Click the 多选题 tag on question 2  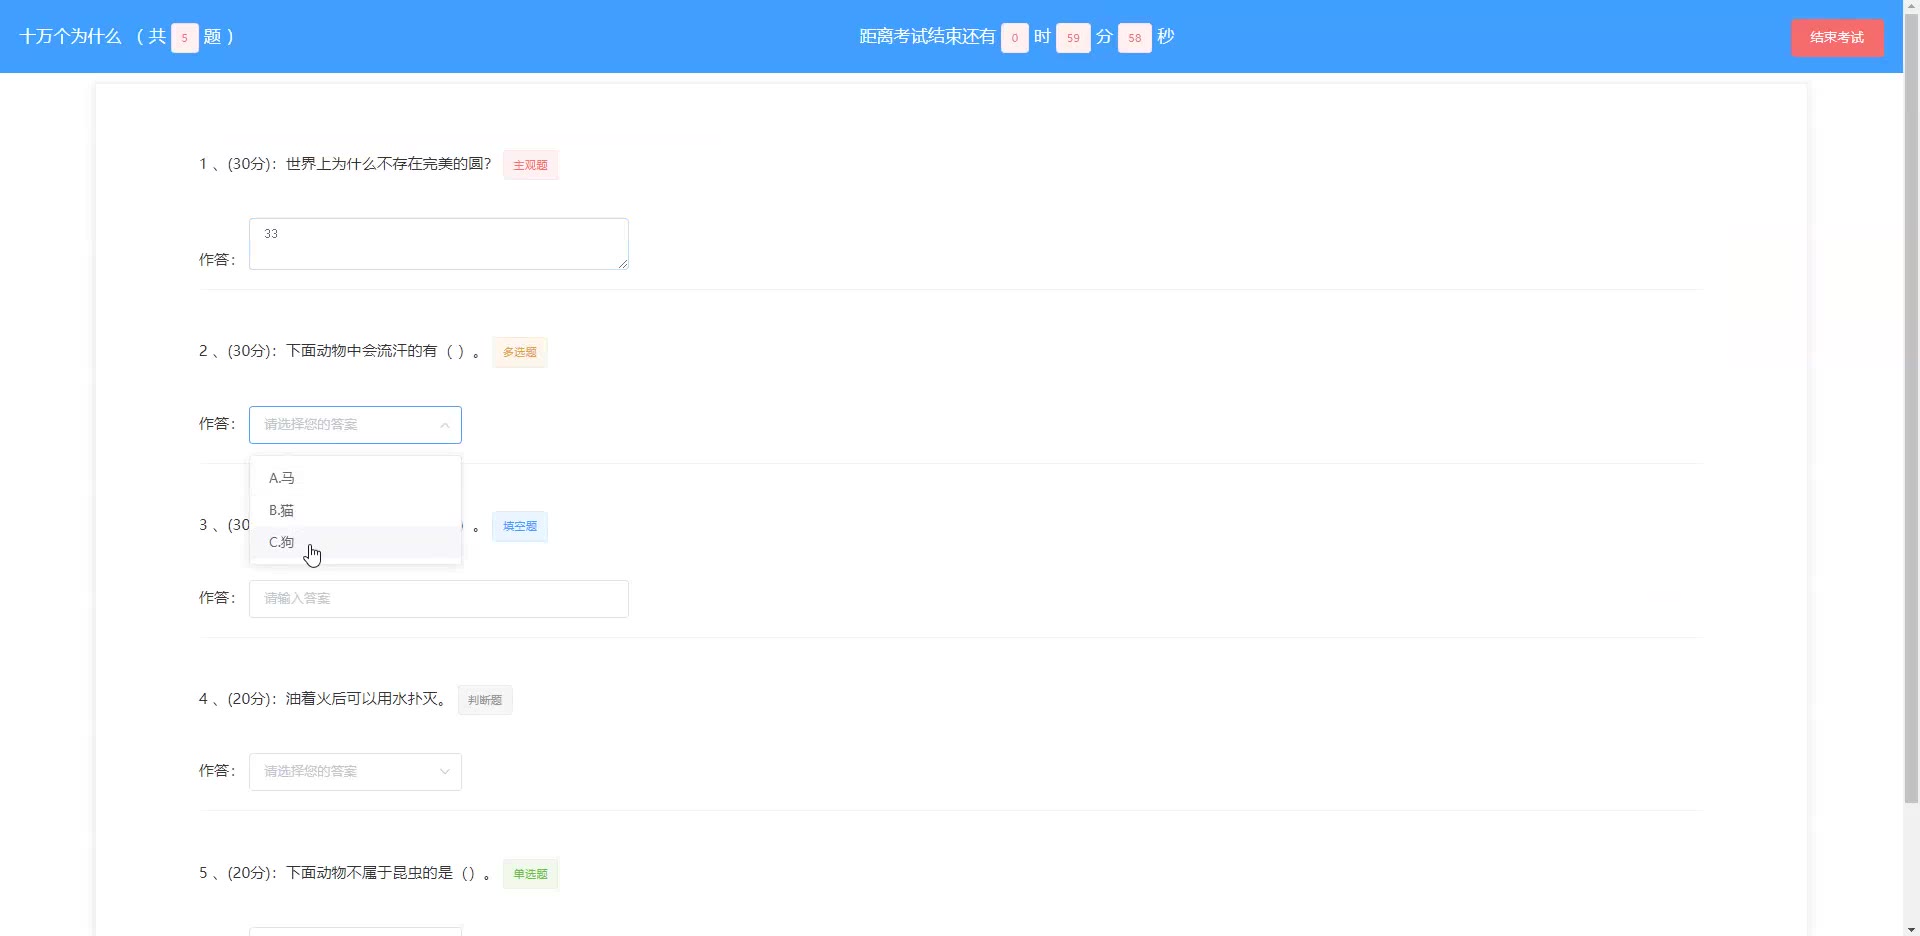click(519, 352)
